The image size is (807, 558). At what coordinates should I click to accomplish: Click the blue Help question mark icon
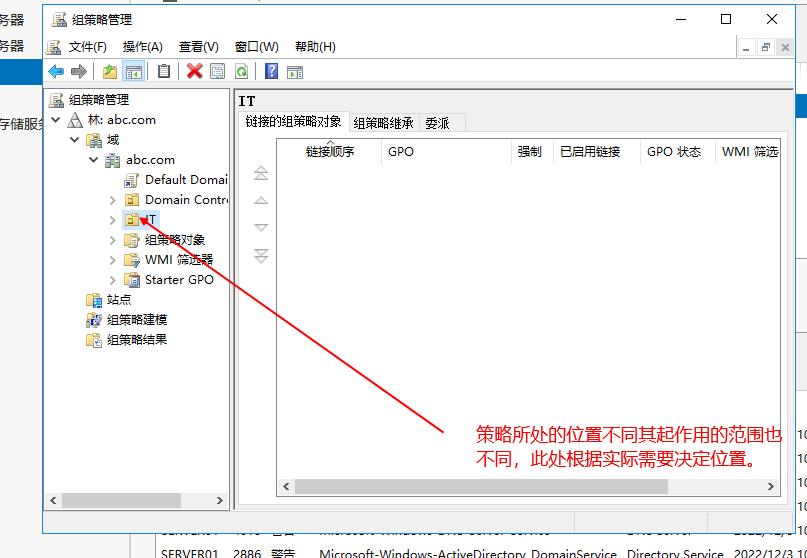(271, 71)
